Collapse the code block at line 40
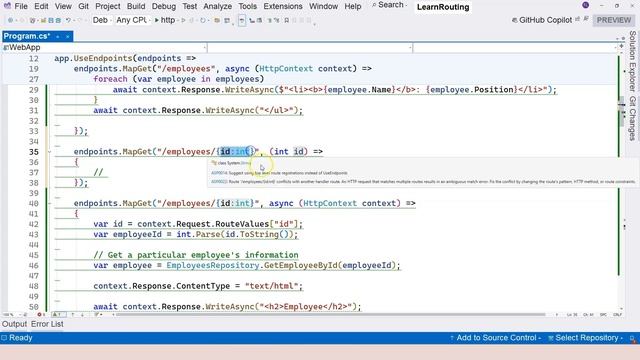640x360 pixels. 49,203
